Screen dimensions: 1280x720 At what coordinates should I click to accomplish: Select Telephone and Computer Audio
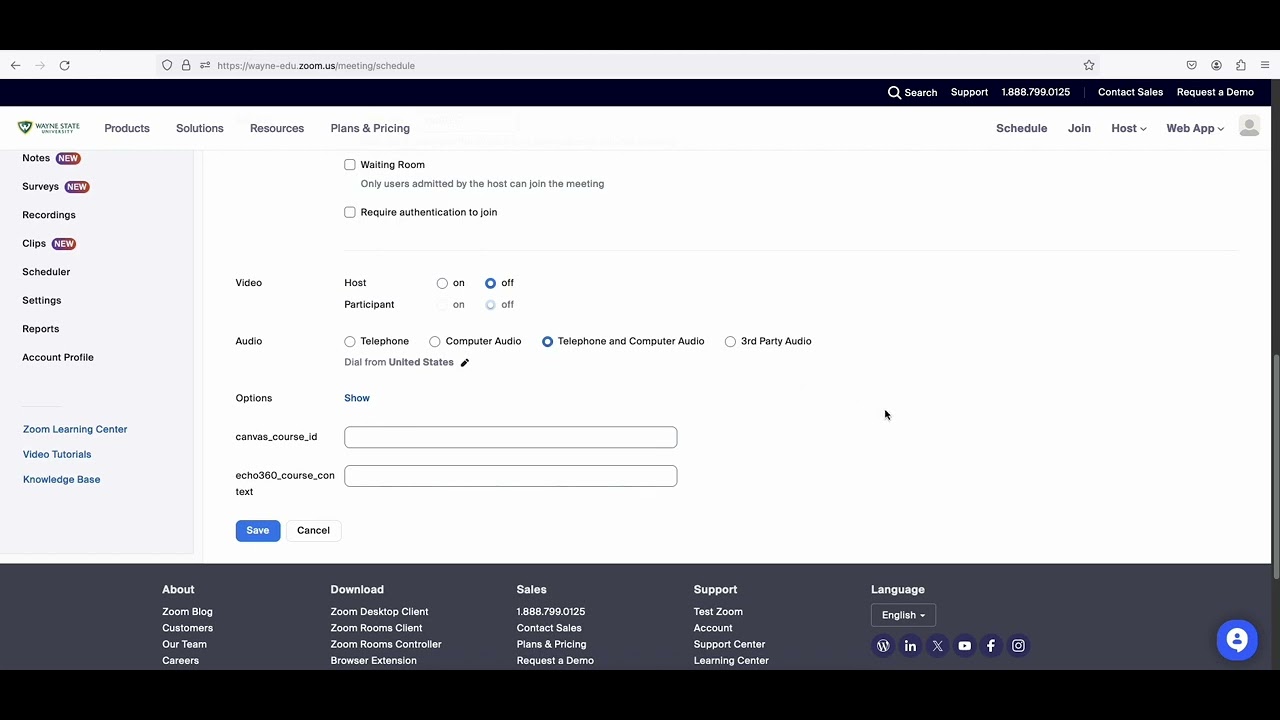click(x=547, y=342)
